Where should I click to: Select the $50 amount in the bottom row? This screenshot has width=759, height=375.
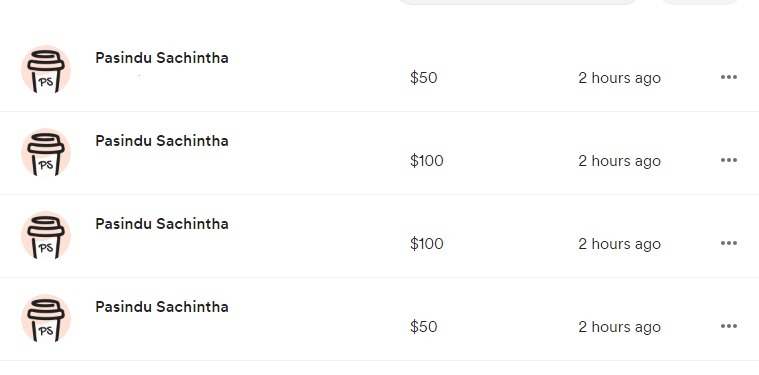[x=424, y=327]
